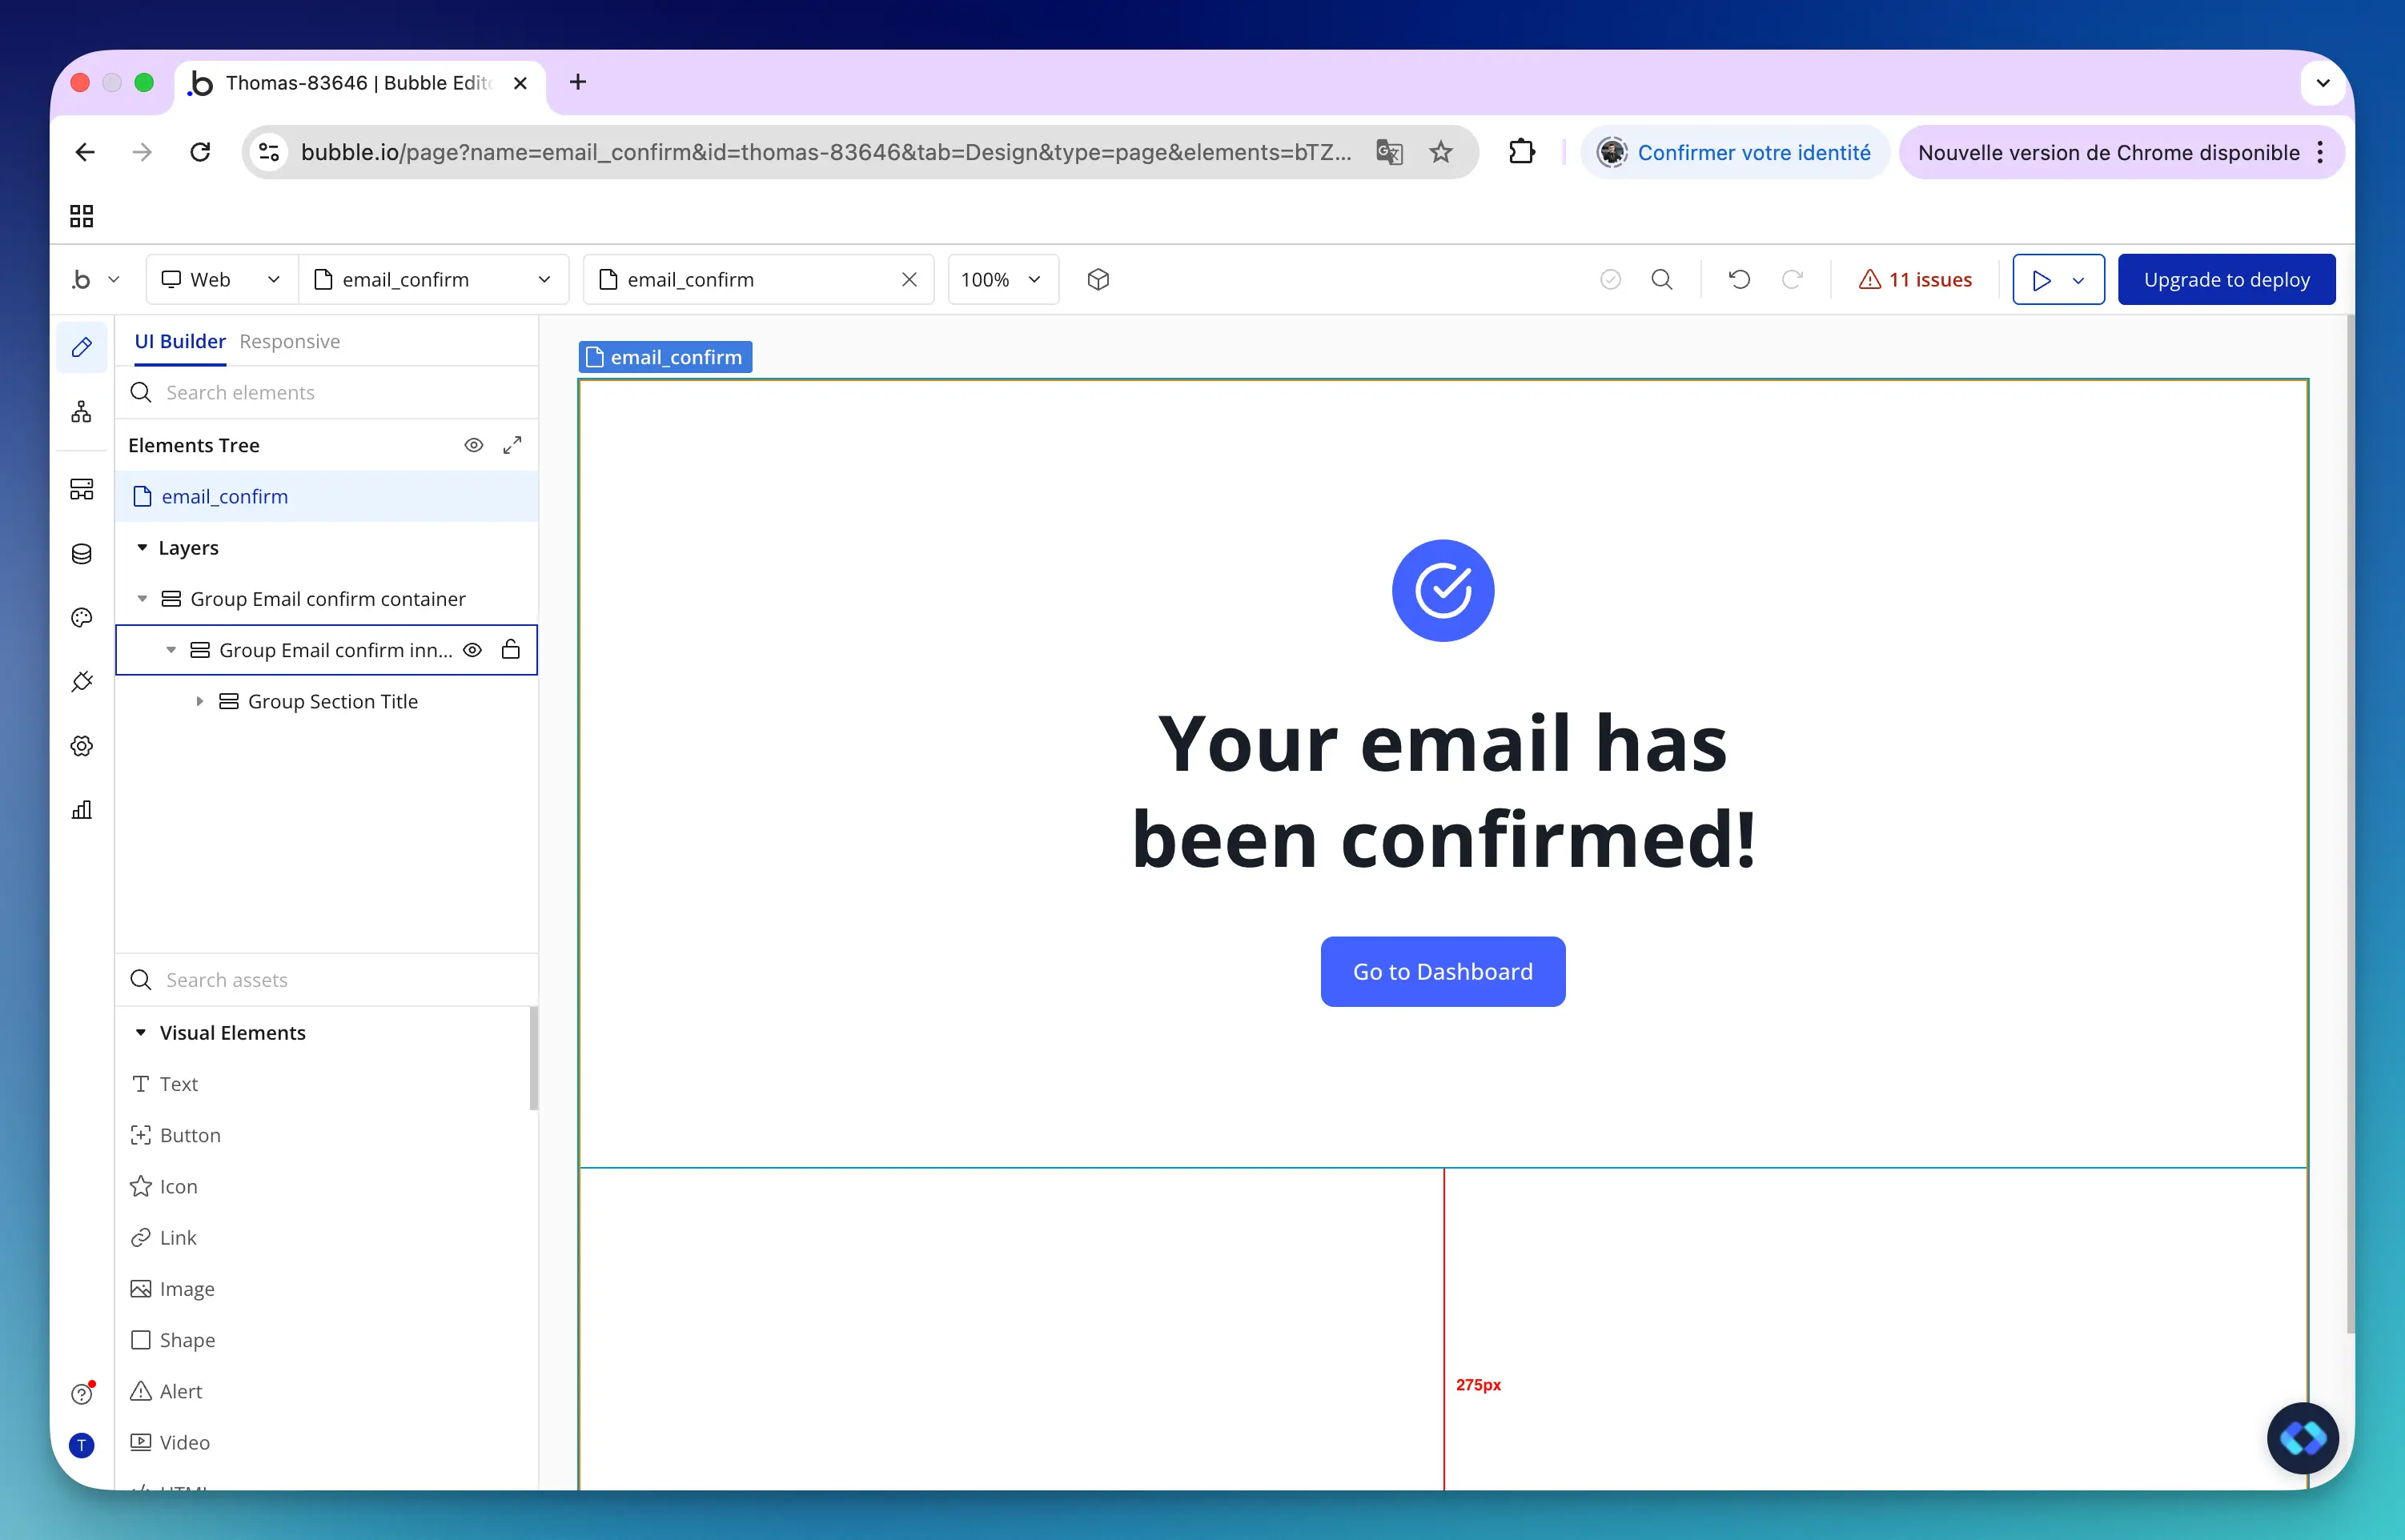Open the editor search magnifier icon
This screenshot has width=2405, height=1540.
(1662, 280)
